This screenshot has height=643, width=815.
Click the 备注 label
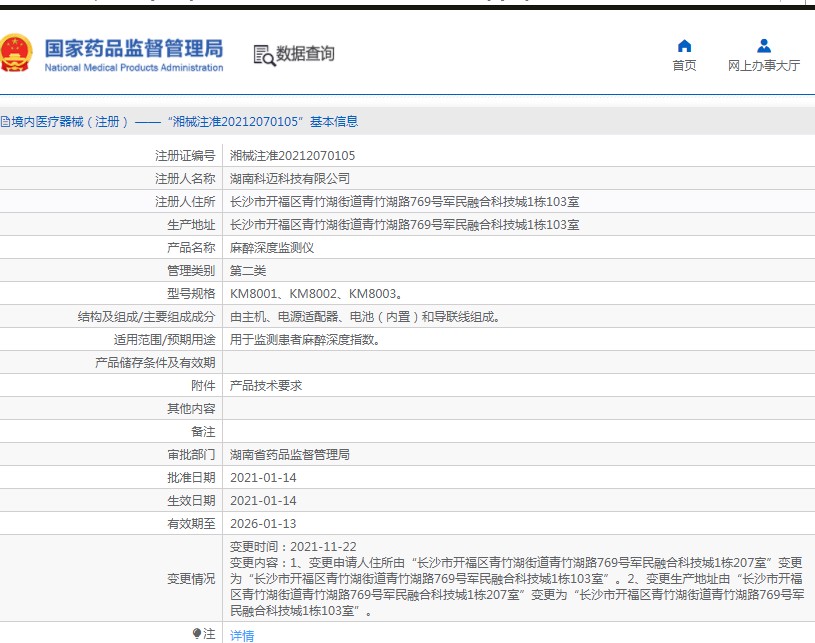203,431
